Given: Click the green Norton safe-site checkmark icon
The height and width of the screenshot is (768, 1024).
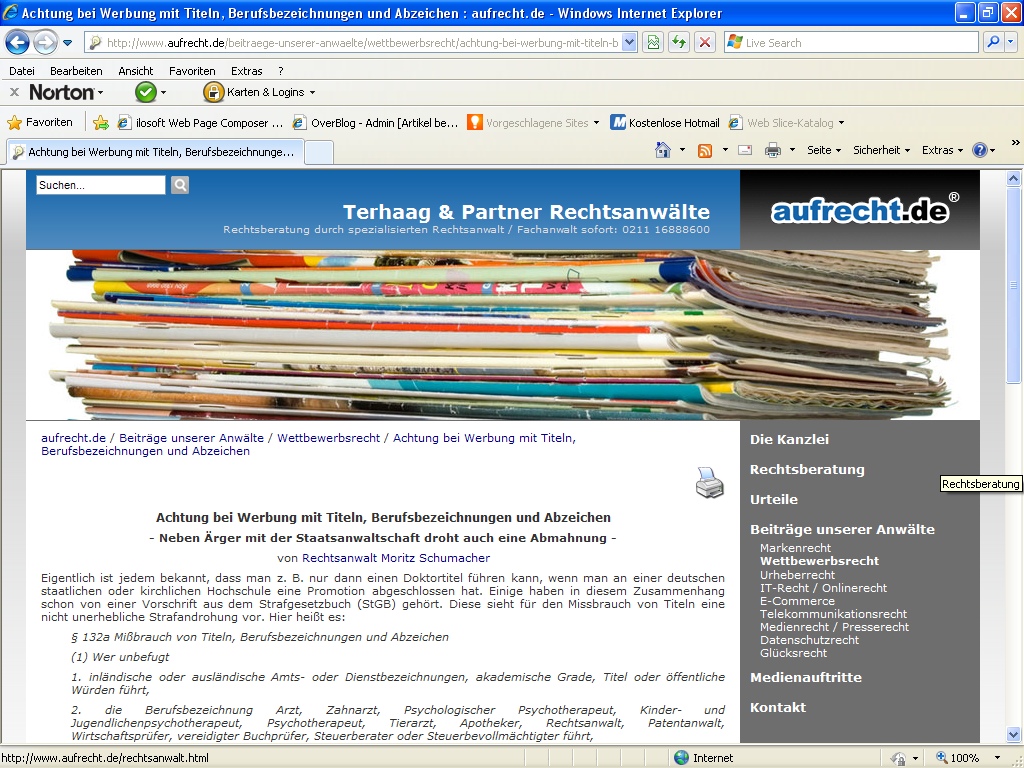Looking at the screenshot, I should click(146, 92).
